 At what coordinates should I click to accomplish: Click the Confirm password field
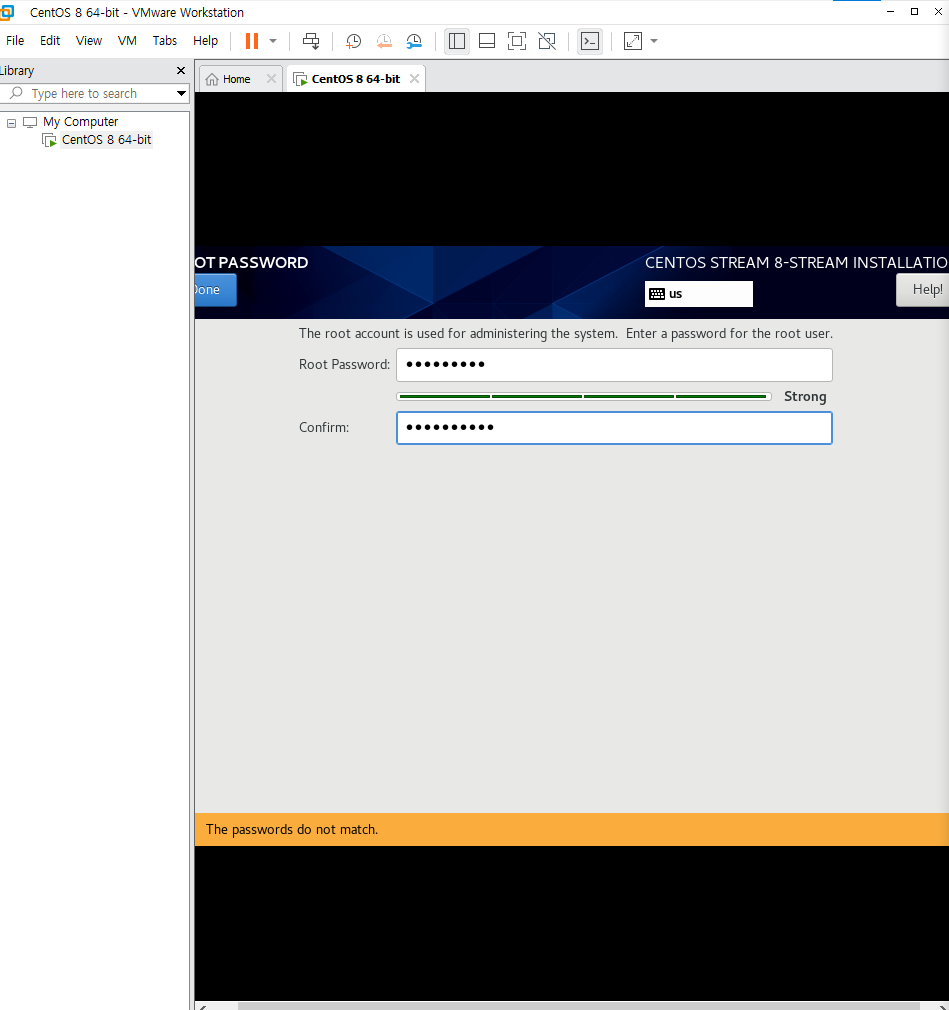(x=614, y=428)
